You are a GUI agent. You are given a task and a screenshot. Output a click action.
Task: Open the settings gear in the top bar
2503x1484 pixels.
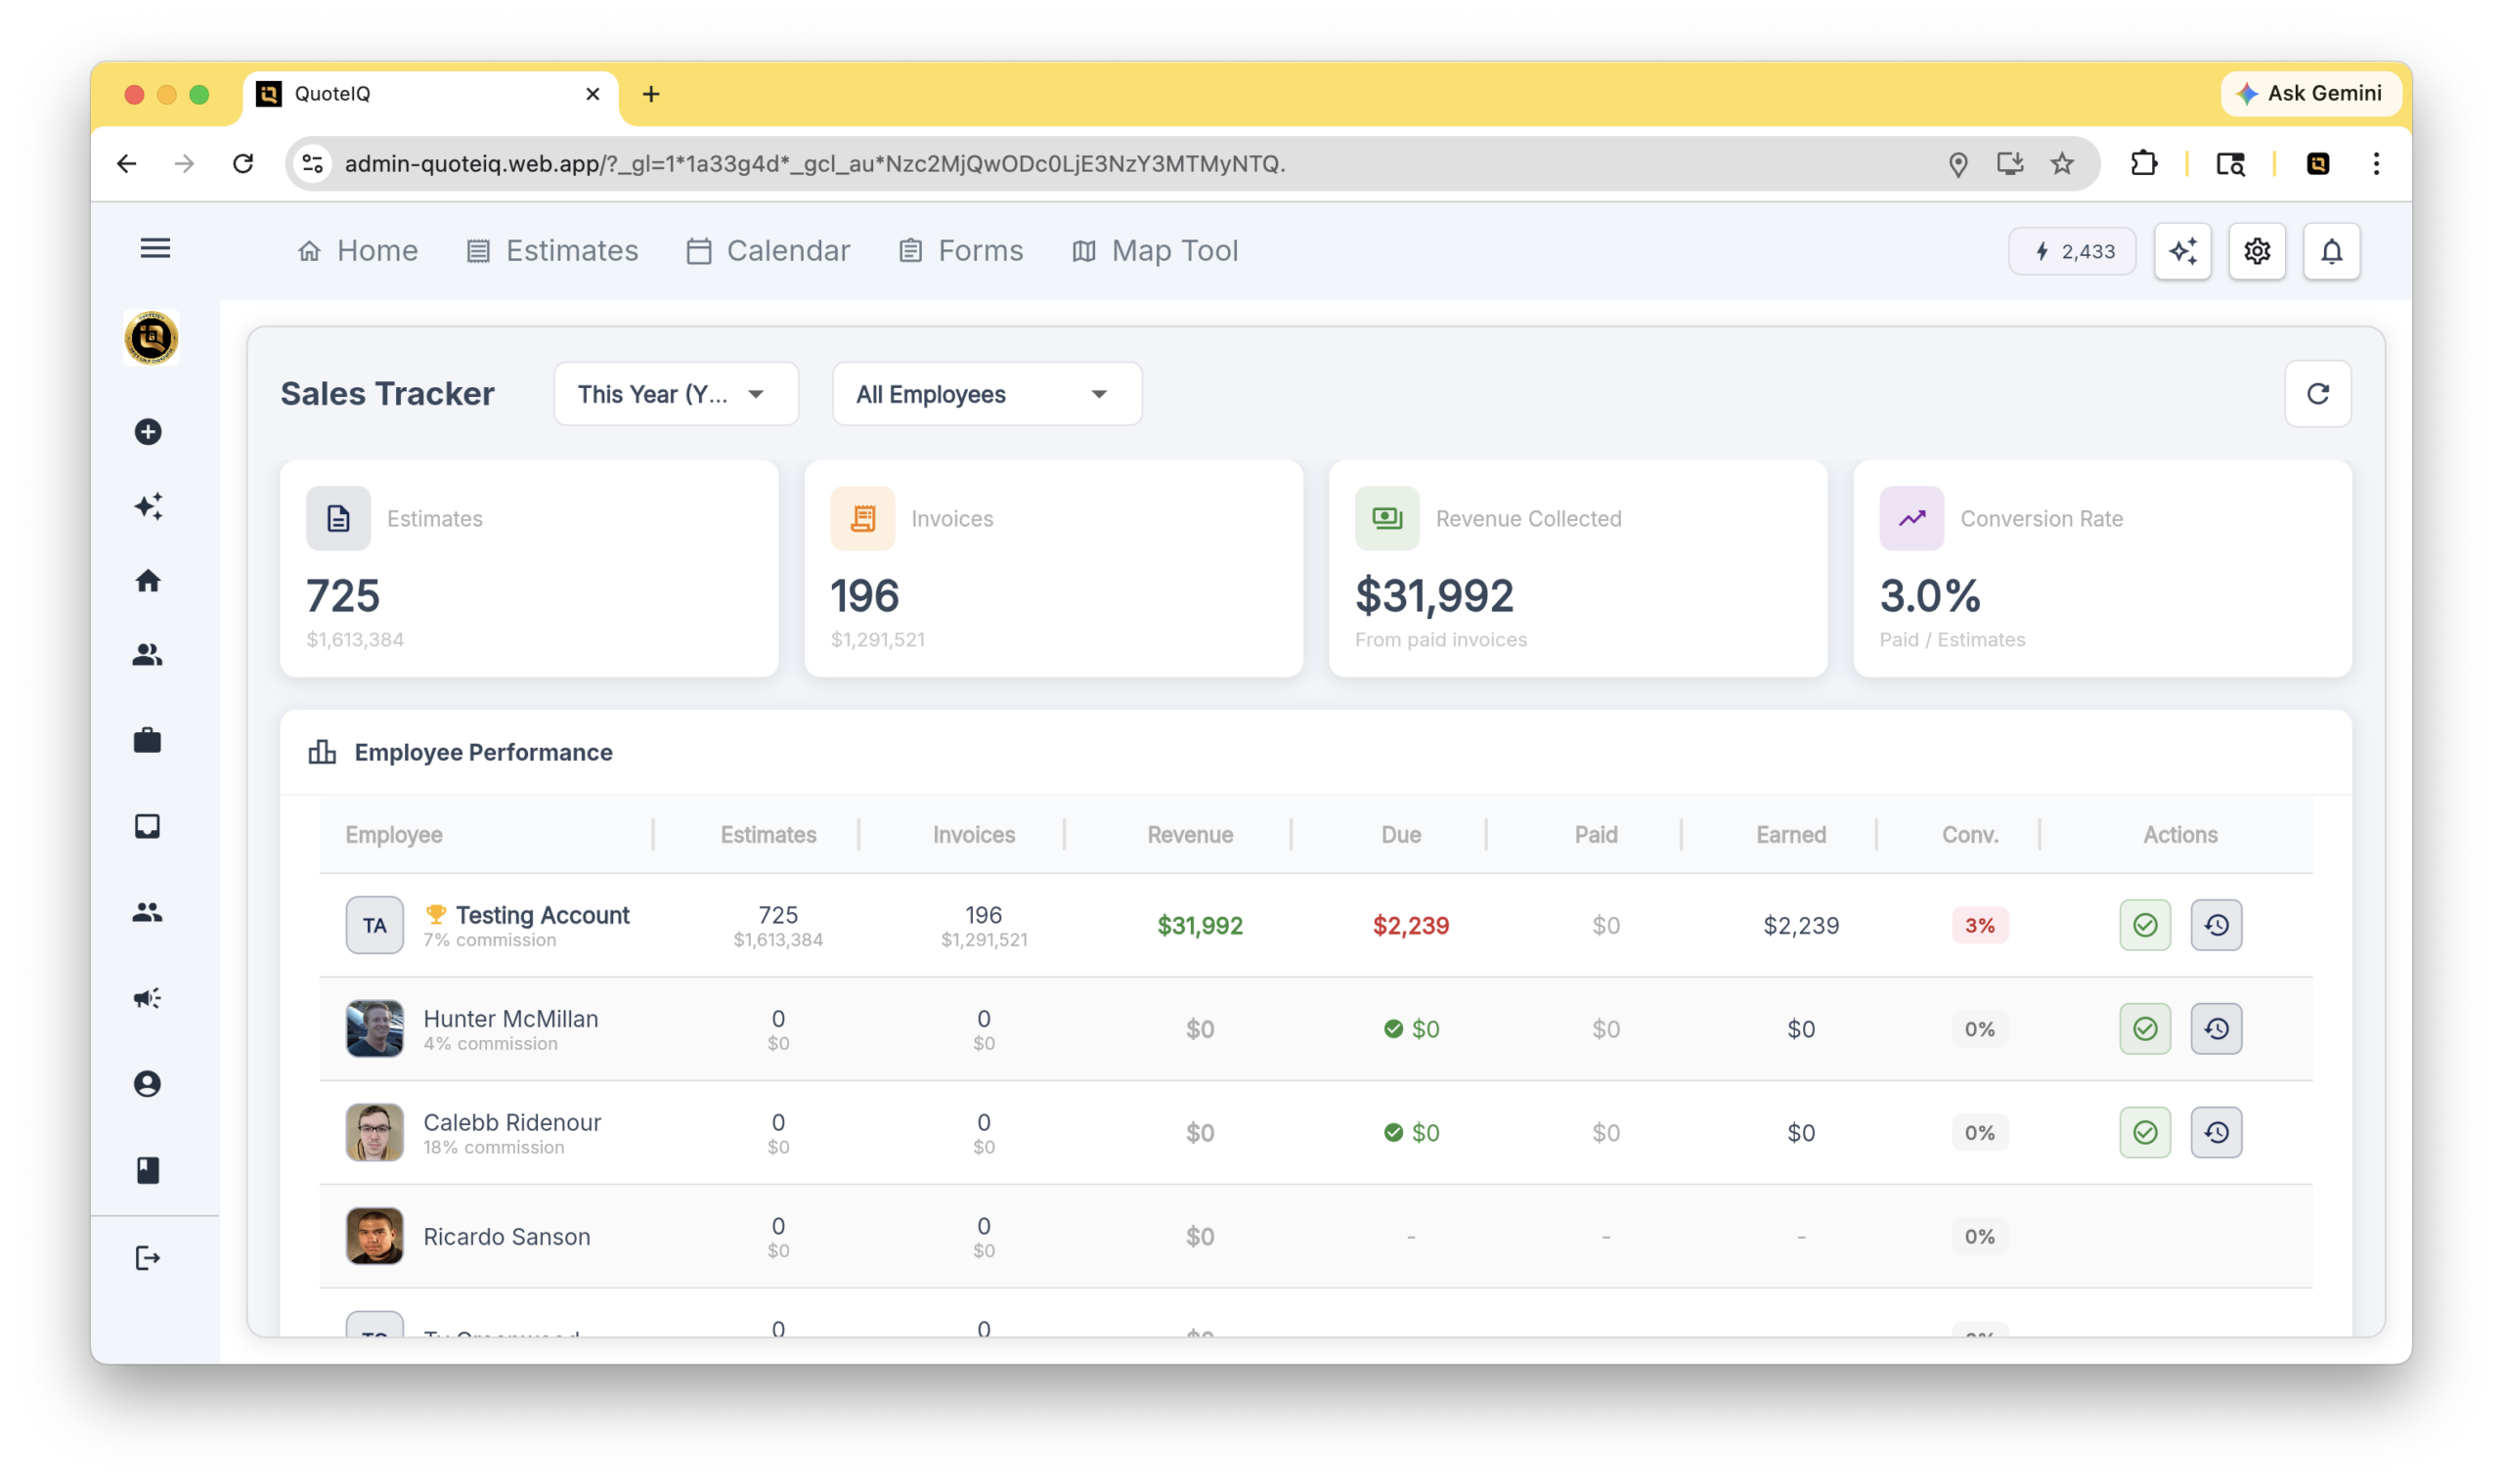[x=2257, y=251]
